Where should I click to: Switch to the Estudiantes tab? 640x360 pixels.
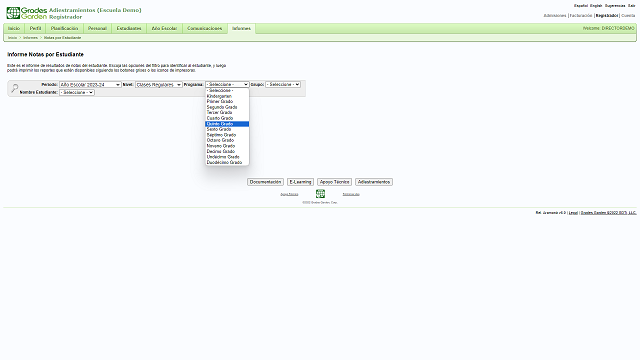[129, 29]
